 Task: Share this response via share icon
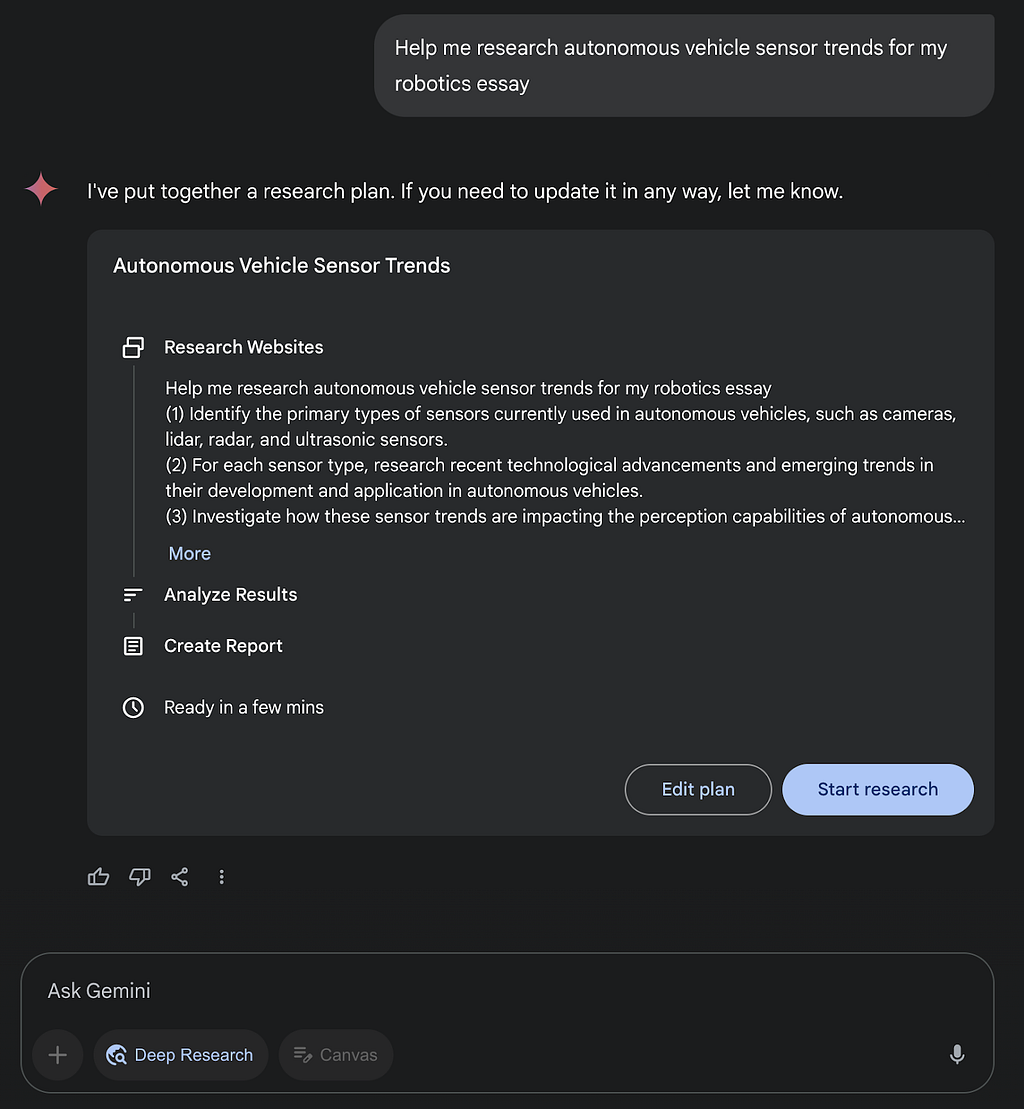[x=180, y=877]
